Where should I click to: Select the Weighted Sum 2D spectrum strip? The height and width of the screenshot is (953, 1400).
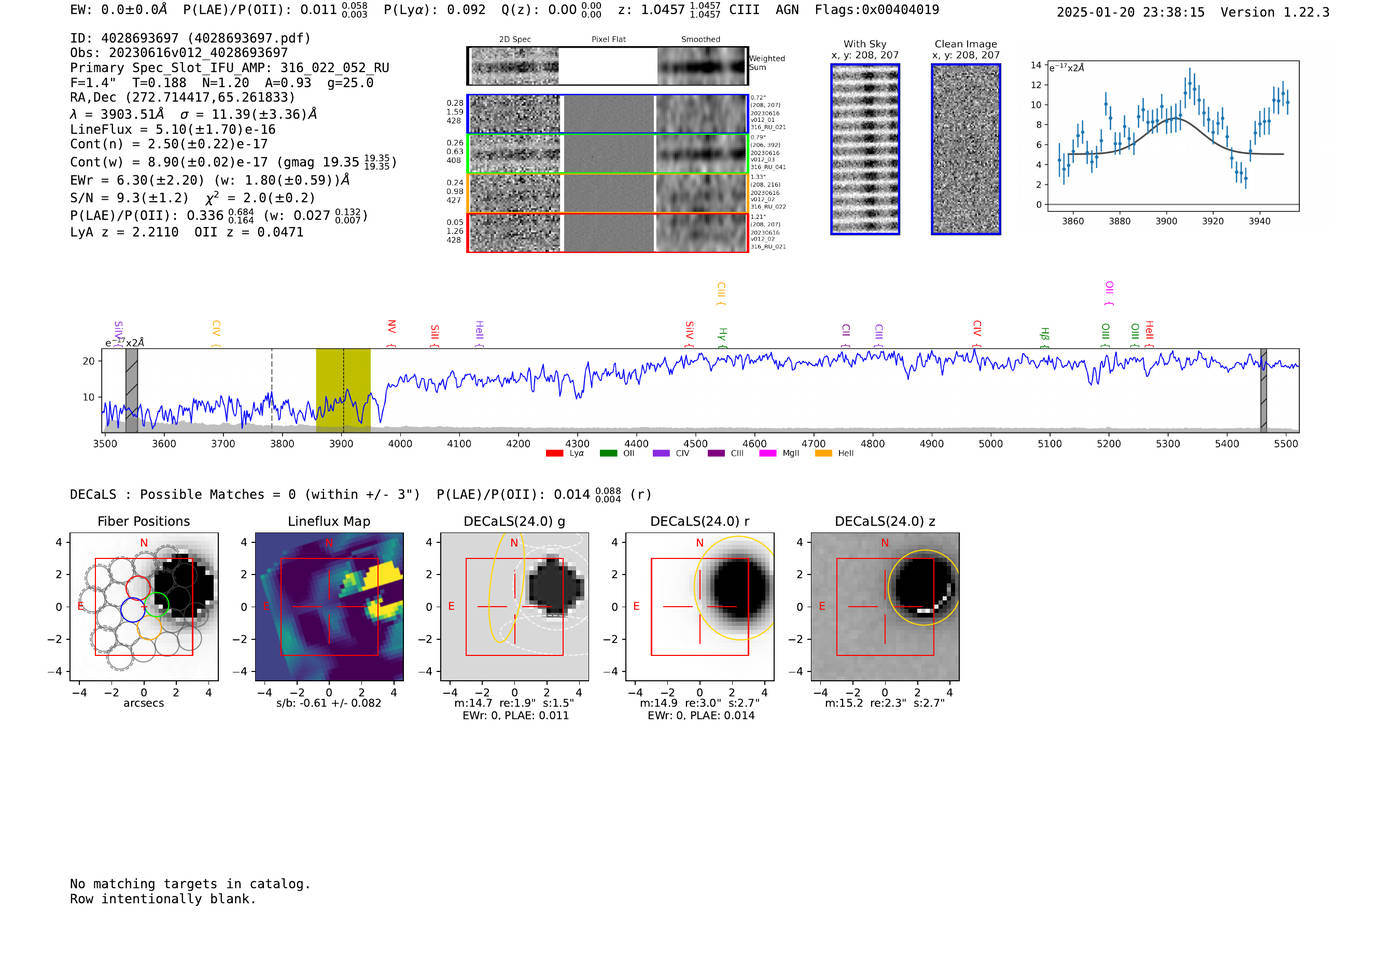pos(608,66)
